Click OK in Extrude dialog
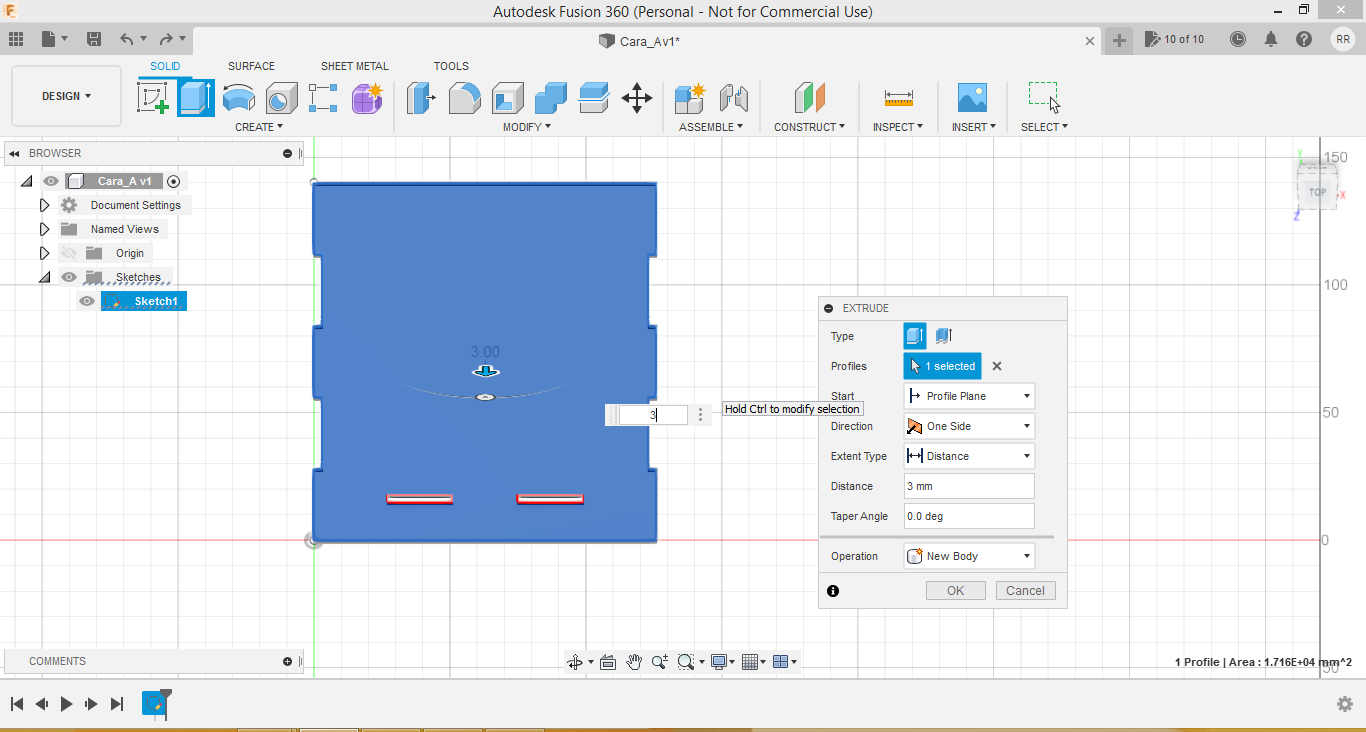This screenshot has width=1366, height=732. (x=956, y=590)
